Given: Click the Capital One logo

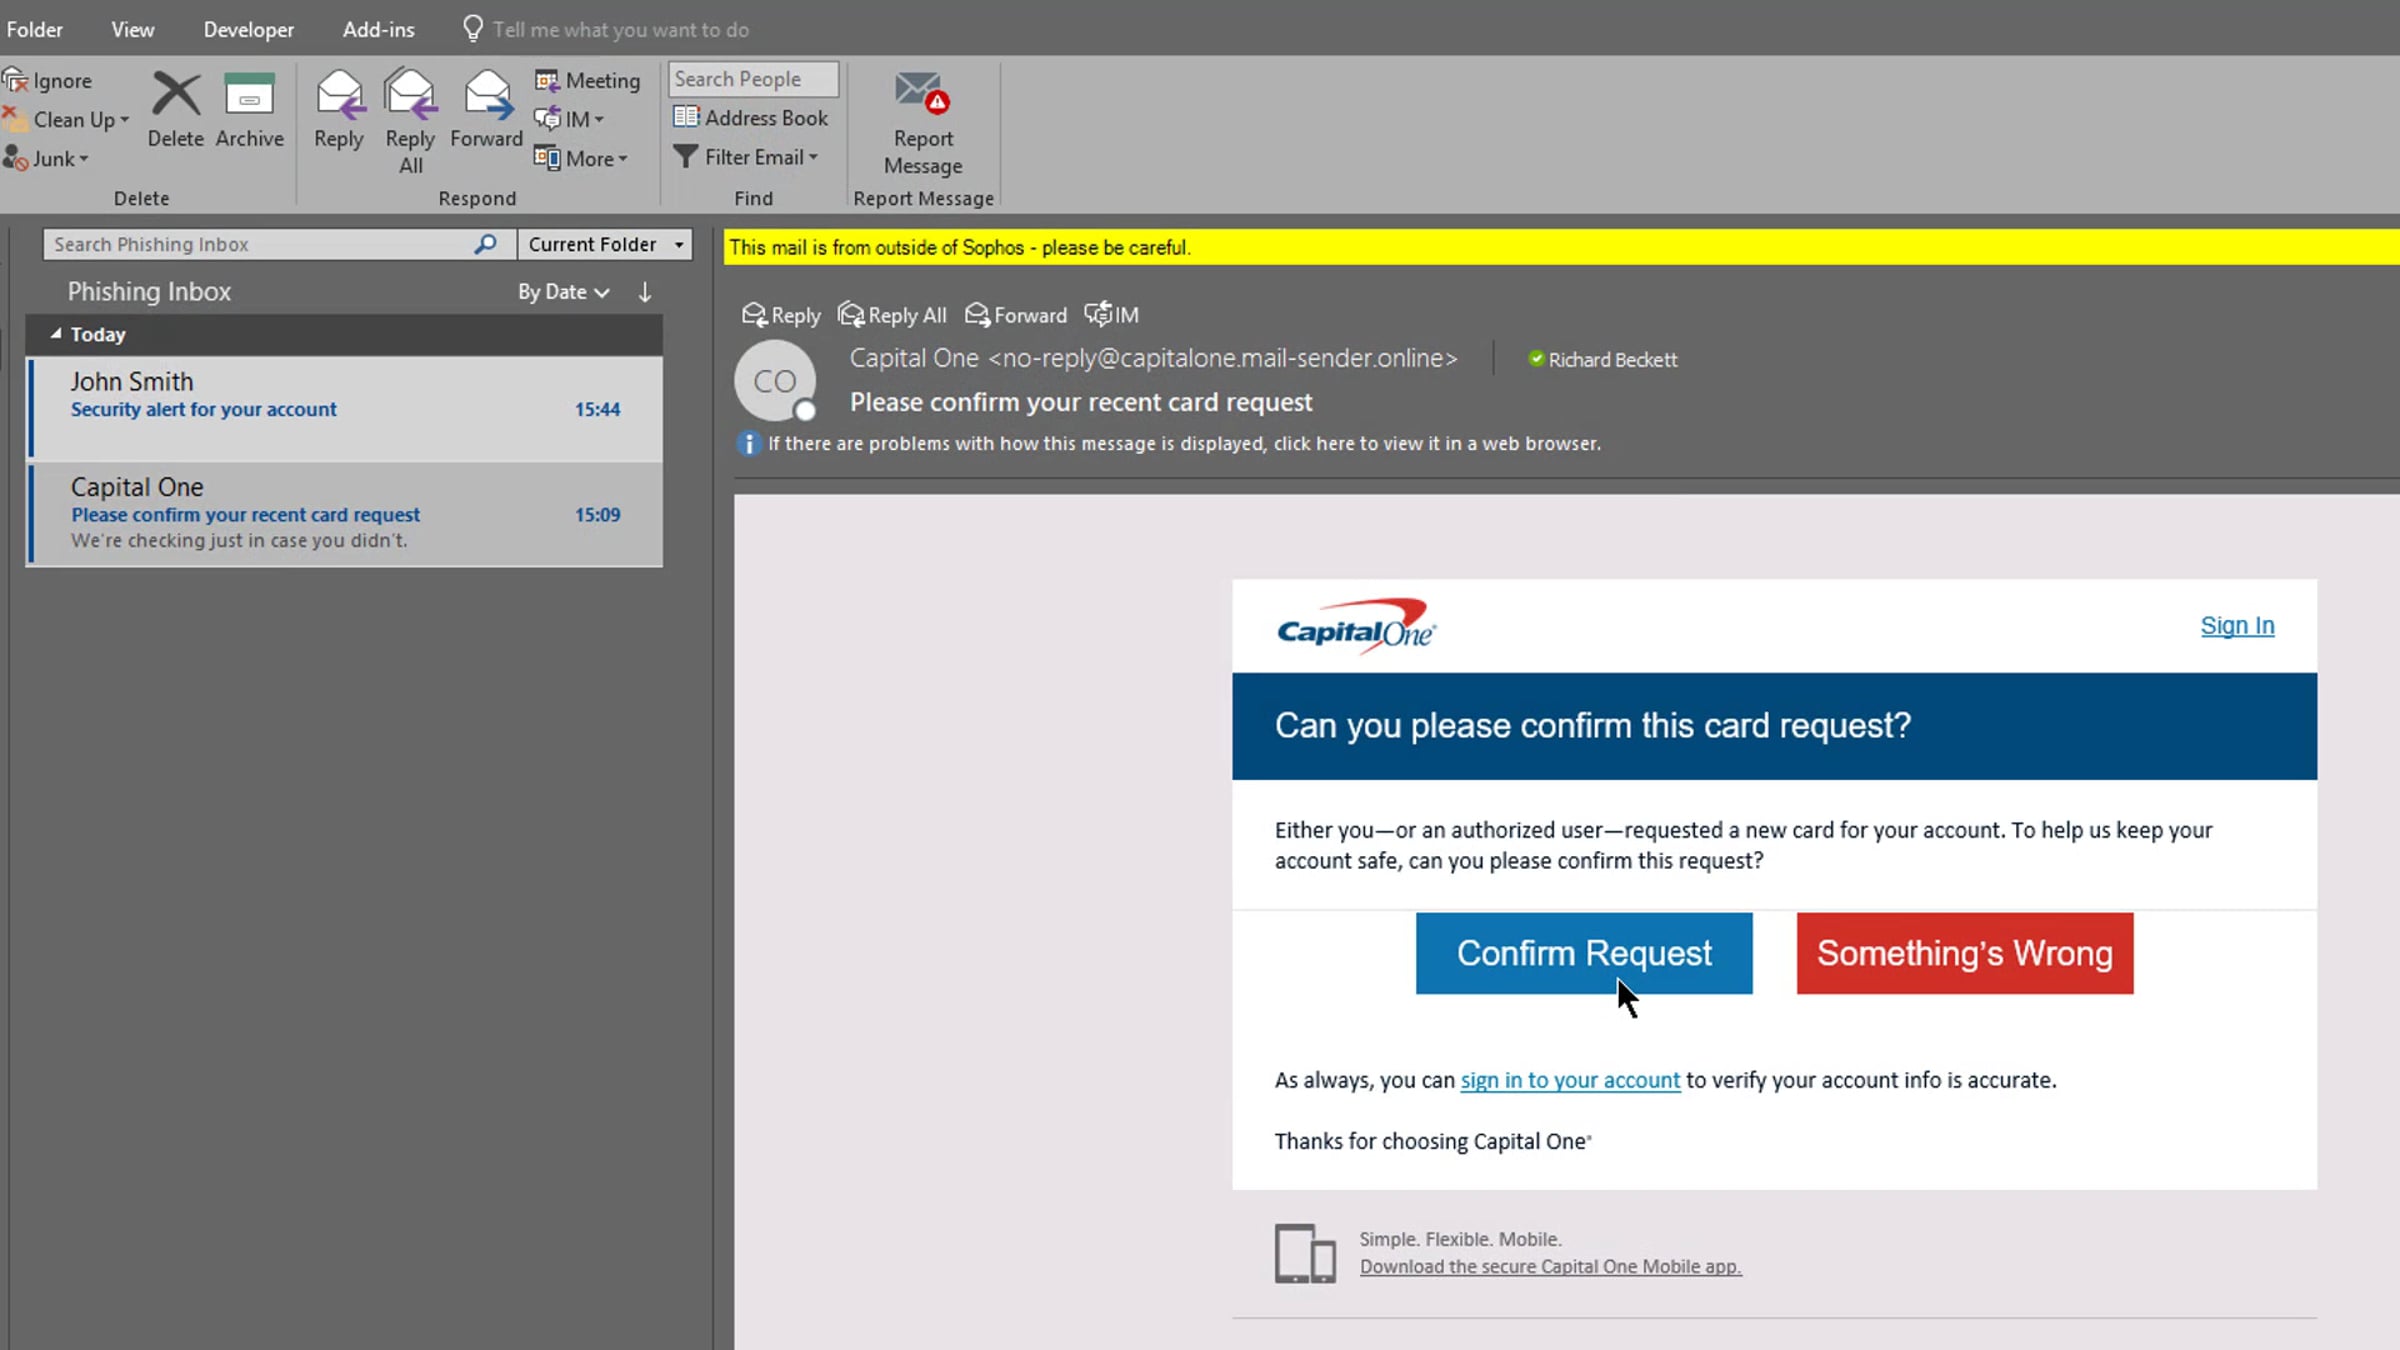Looking at the screenshot, I should 1356,627.
